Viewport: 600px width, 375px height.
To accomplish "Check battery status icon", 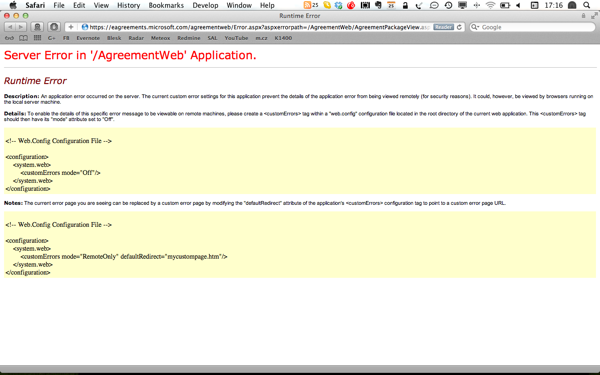I will (505, 5).
